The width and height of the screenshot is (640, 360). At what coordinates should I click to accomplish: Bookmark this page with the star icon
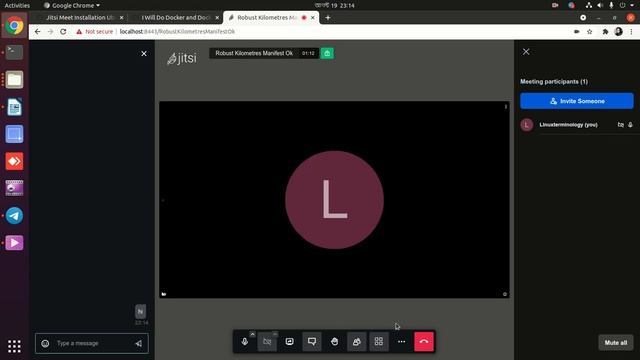[x=589, y=31]
